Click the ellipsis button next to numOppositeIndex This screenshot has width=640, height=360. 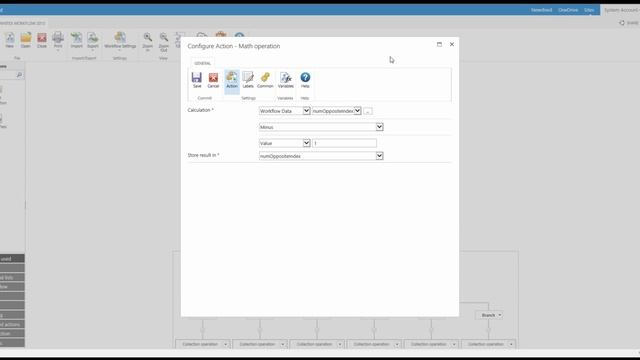[x=368, y=111]
